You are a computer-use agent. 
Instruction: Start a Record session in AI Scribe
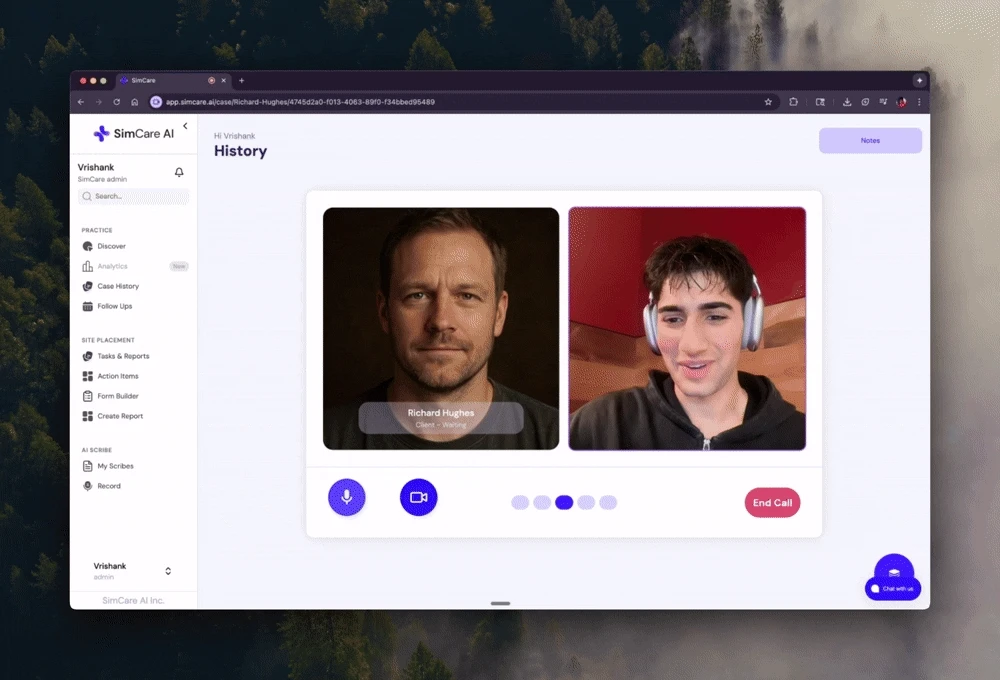[104, 486]
